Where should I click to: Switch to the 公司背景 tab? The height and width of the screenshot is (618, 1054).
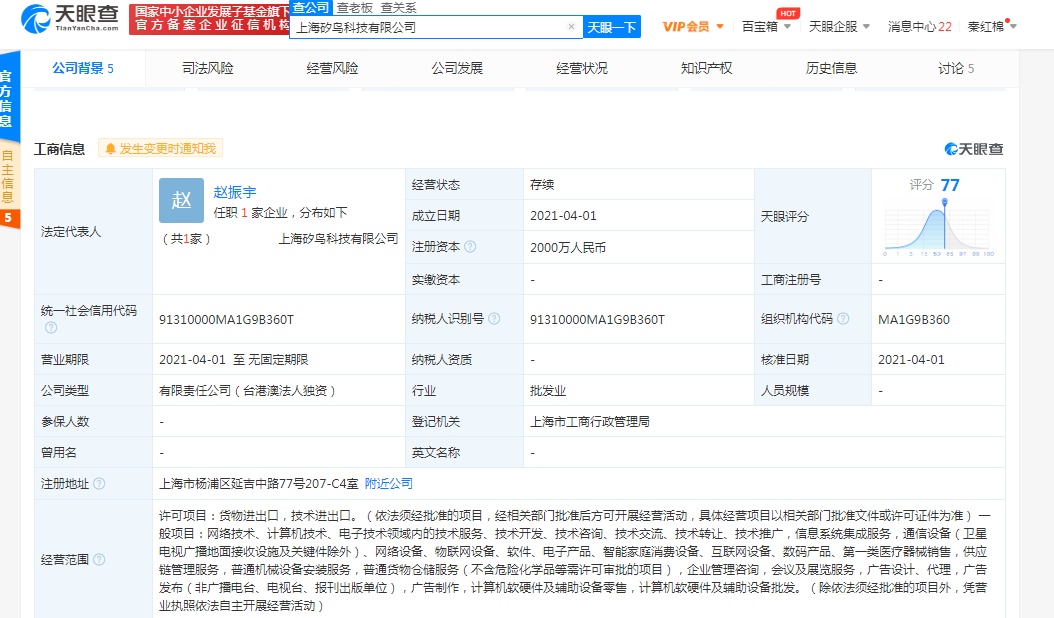point(83,68)
